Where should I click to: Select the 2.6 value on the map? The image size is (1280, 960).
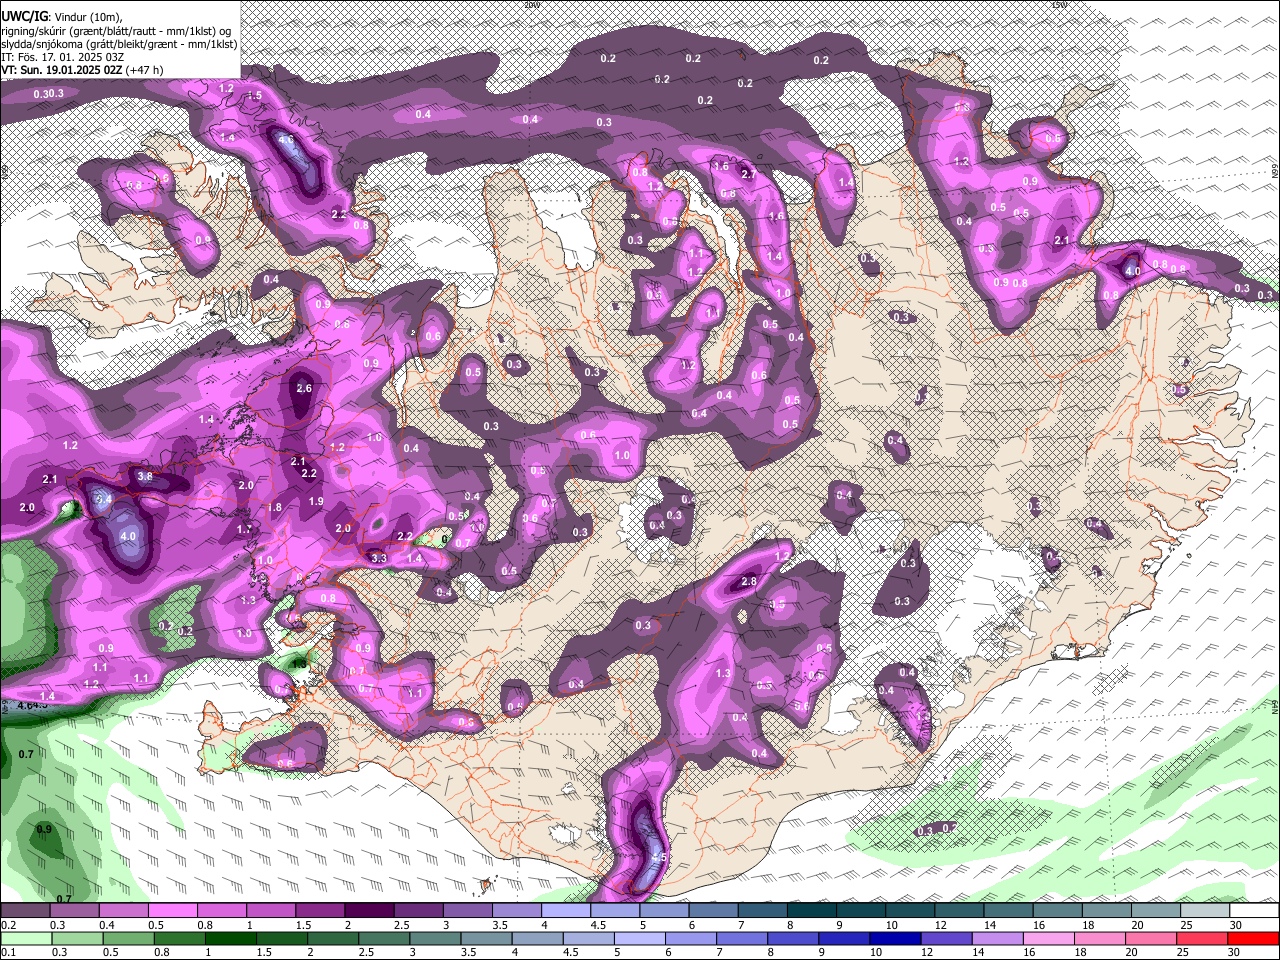coord(304,388)
